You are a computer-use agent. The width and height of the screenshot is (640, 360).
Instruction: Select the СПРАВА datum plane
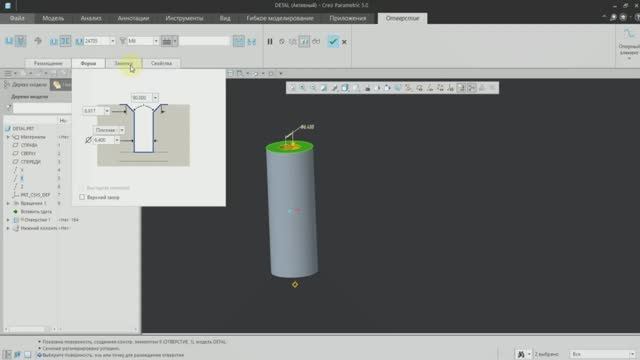(29, 145)
